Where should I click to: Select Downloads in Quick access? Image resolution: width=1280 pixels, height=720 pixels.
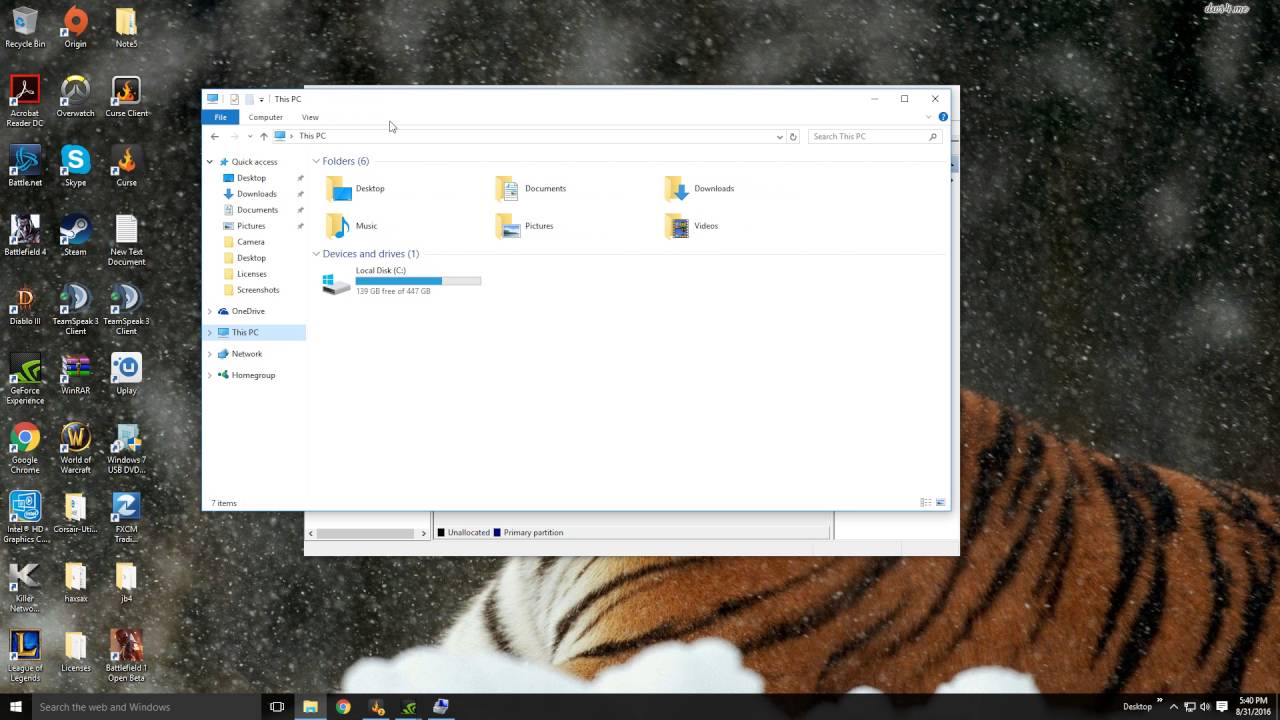[256, 194]
